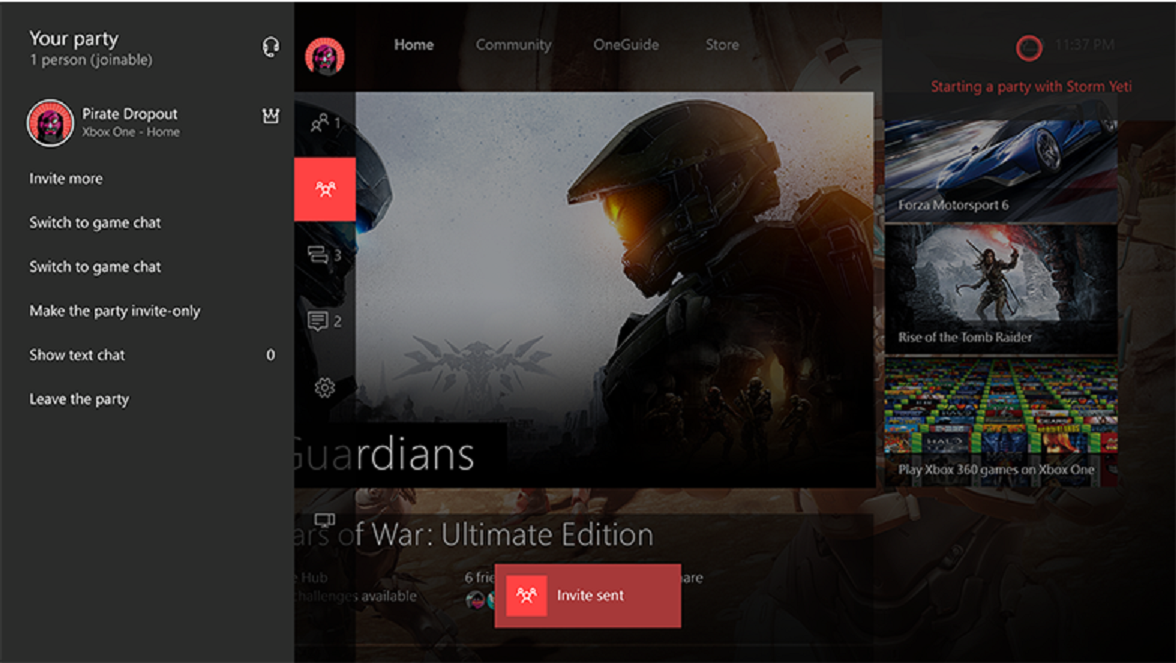Click the "1 person (joinable)" status text
The width and height of the screenshot is (1176, 663).
[x=91, y=60]
